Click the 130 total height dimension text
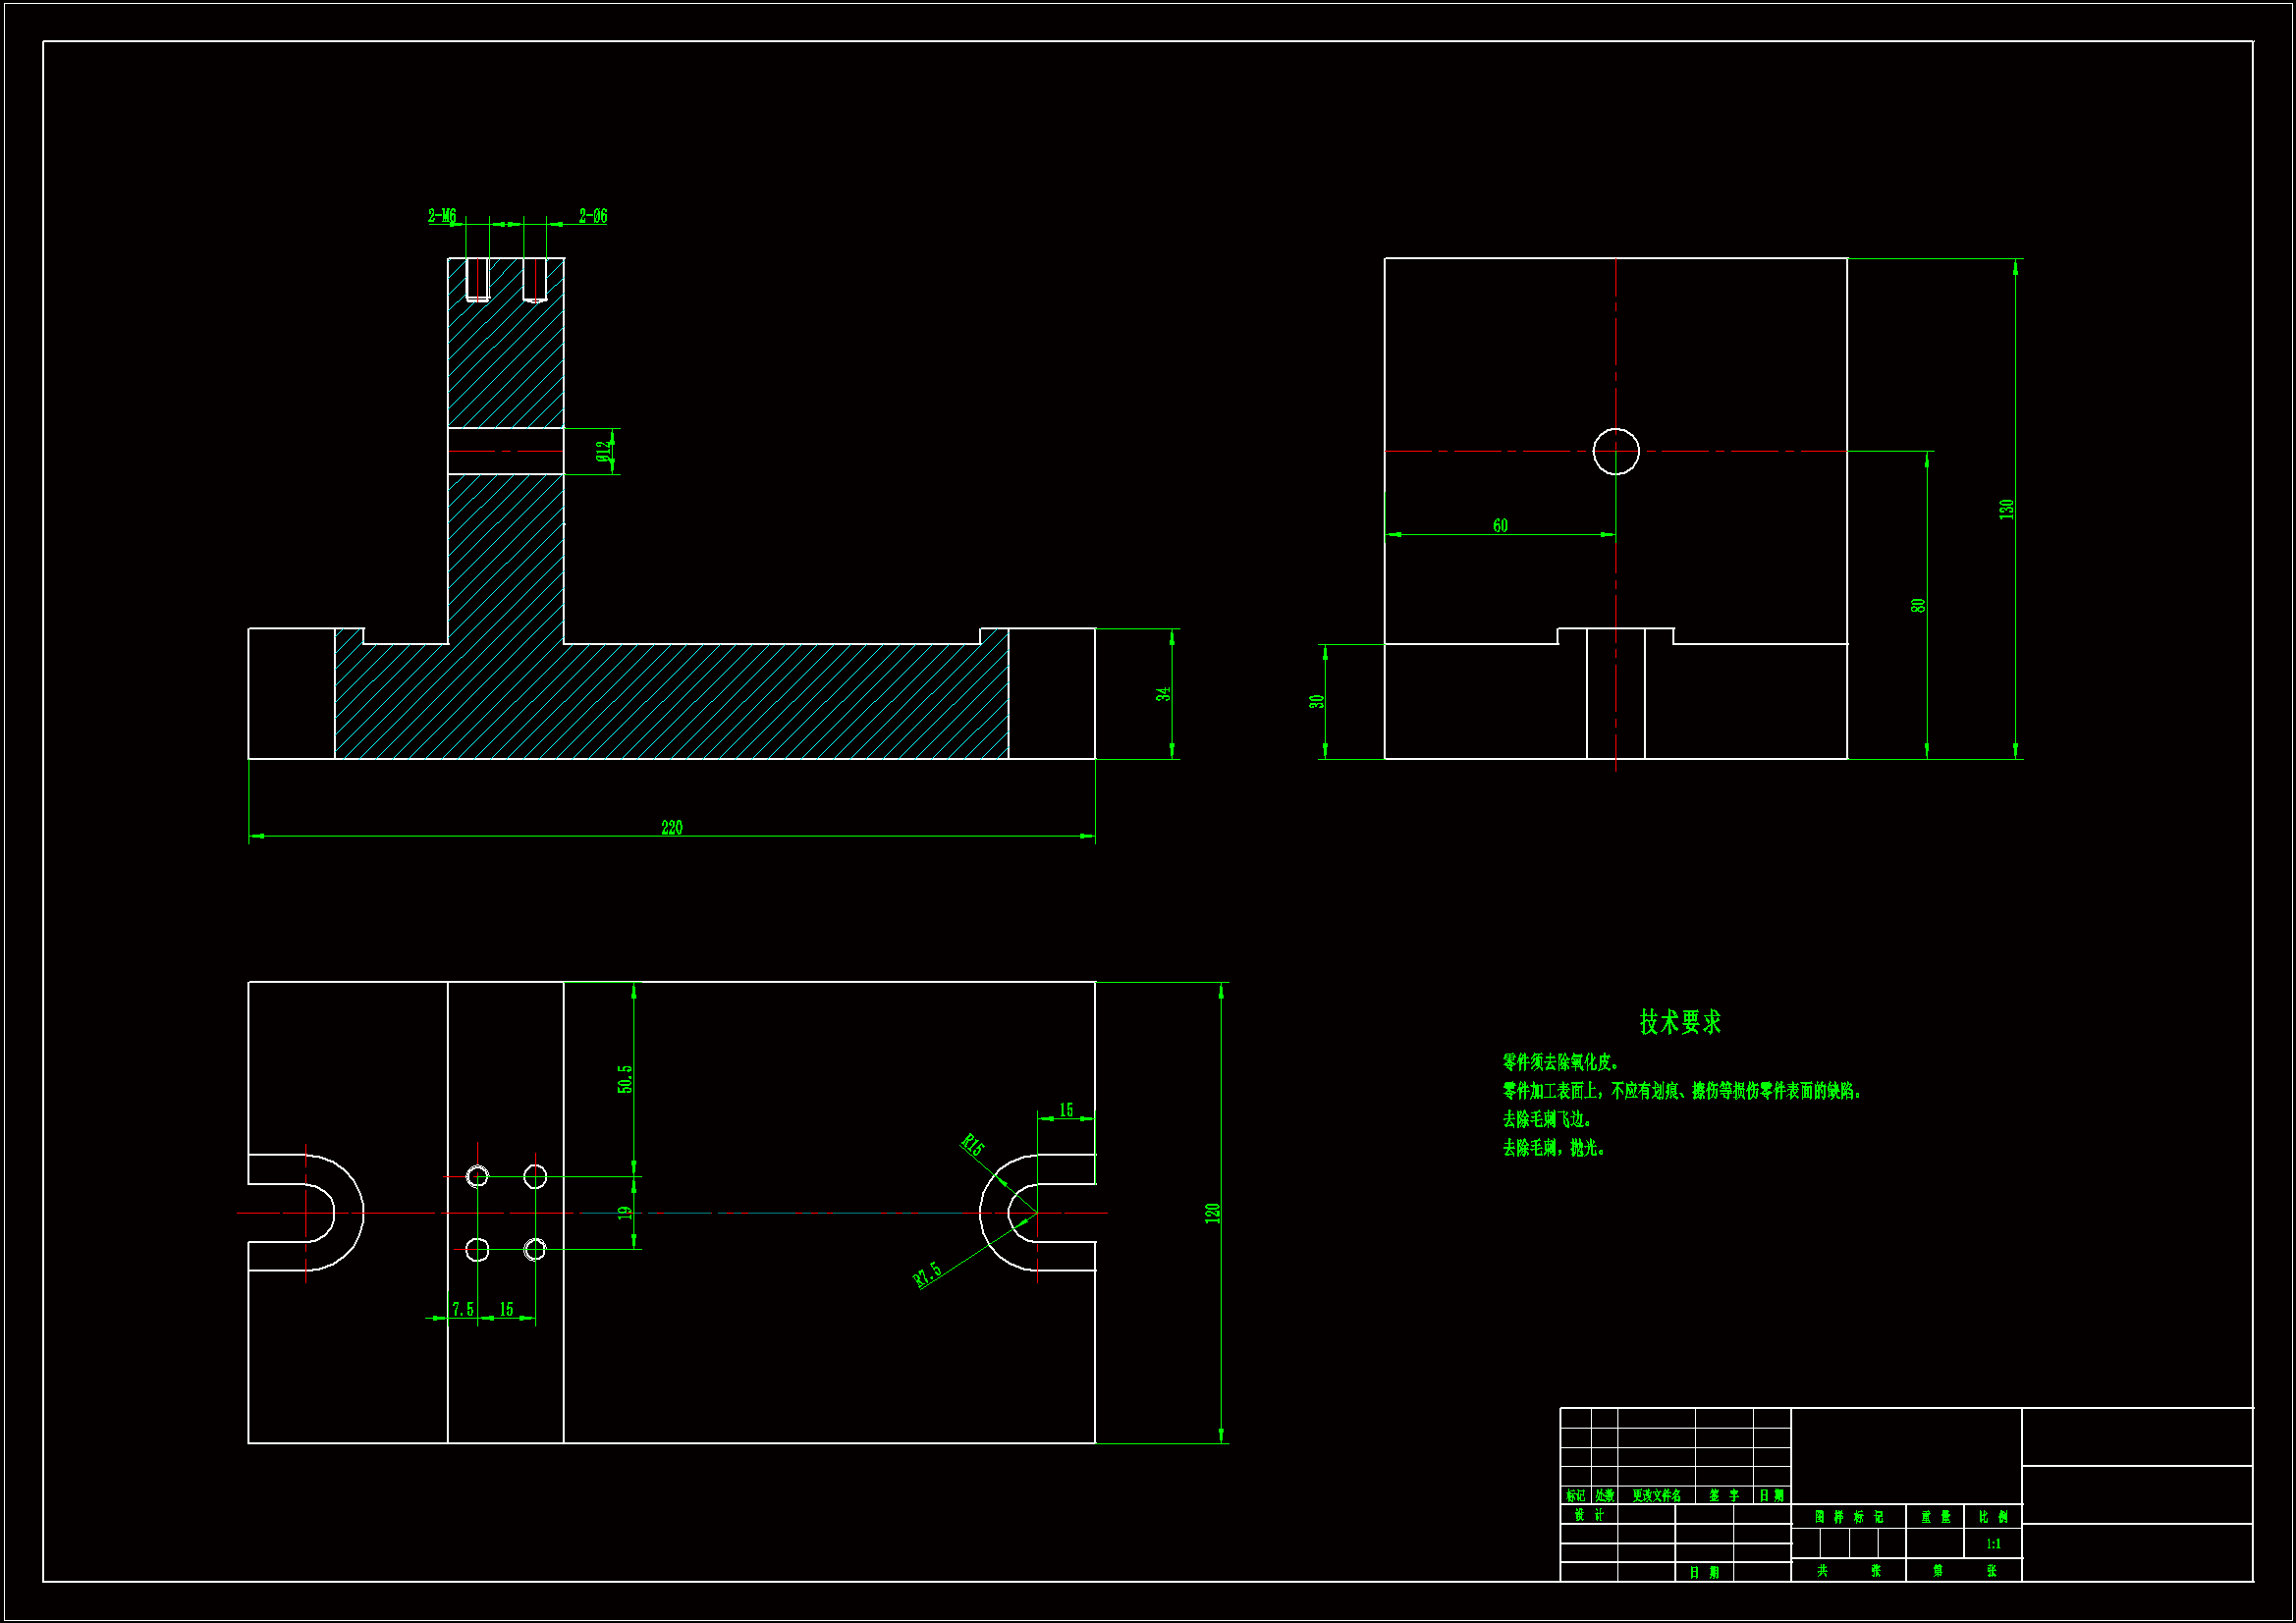 tap(2006, 509)
